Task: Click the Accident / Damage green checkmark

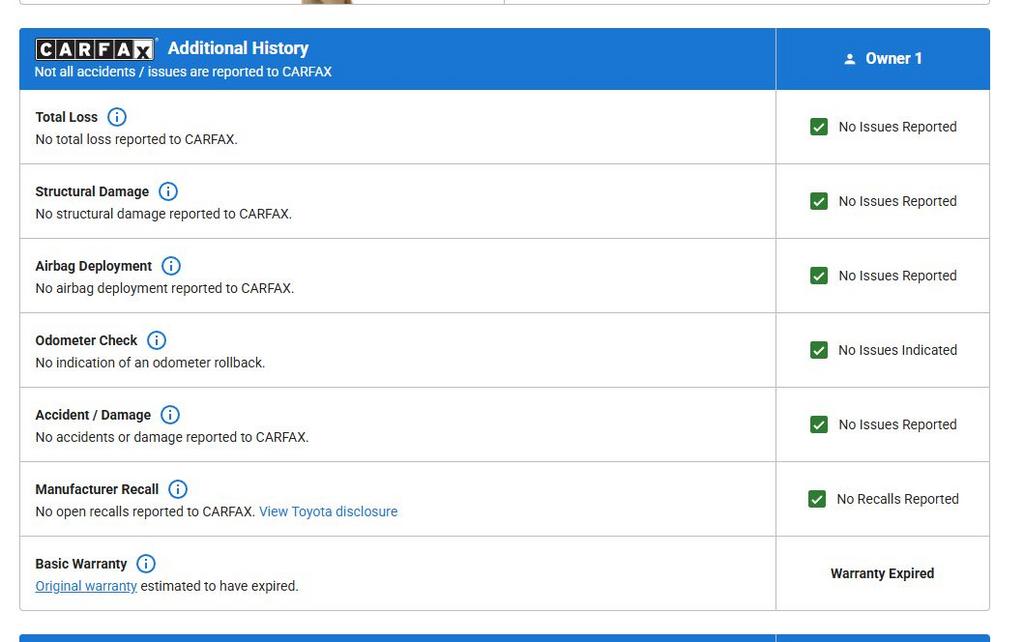Action: (x=819, y=425)
